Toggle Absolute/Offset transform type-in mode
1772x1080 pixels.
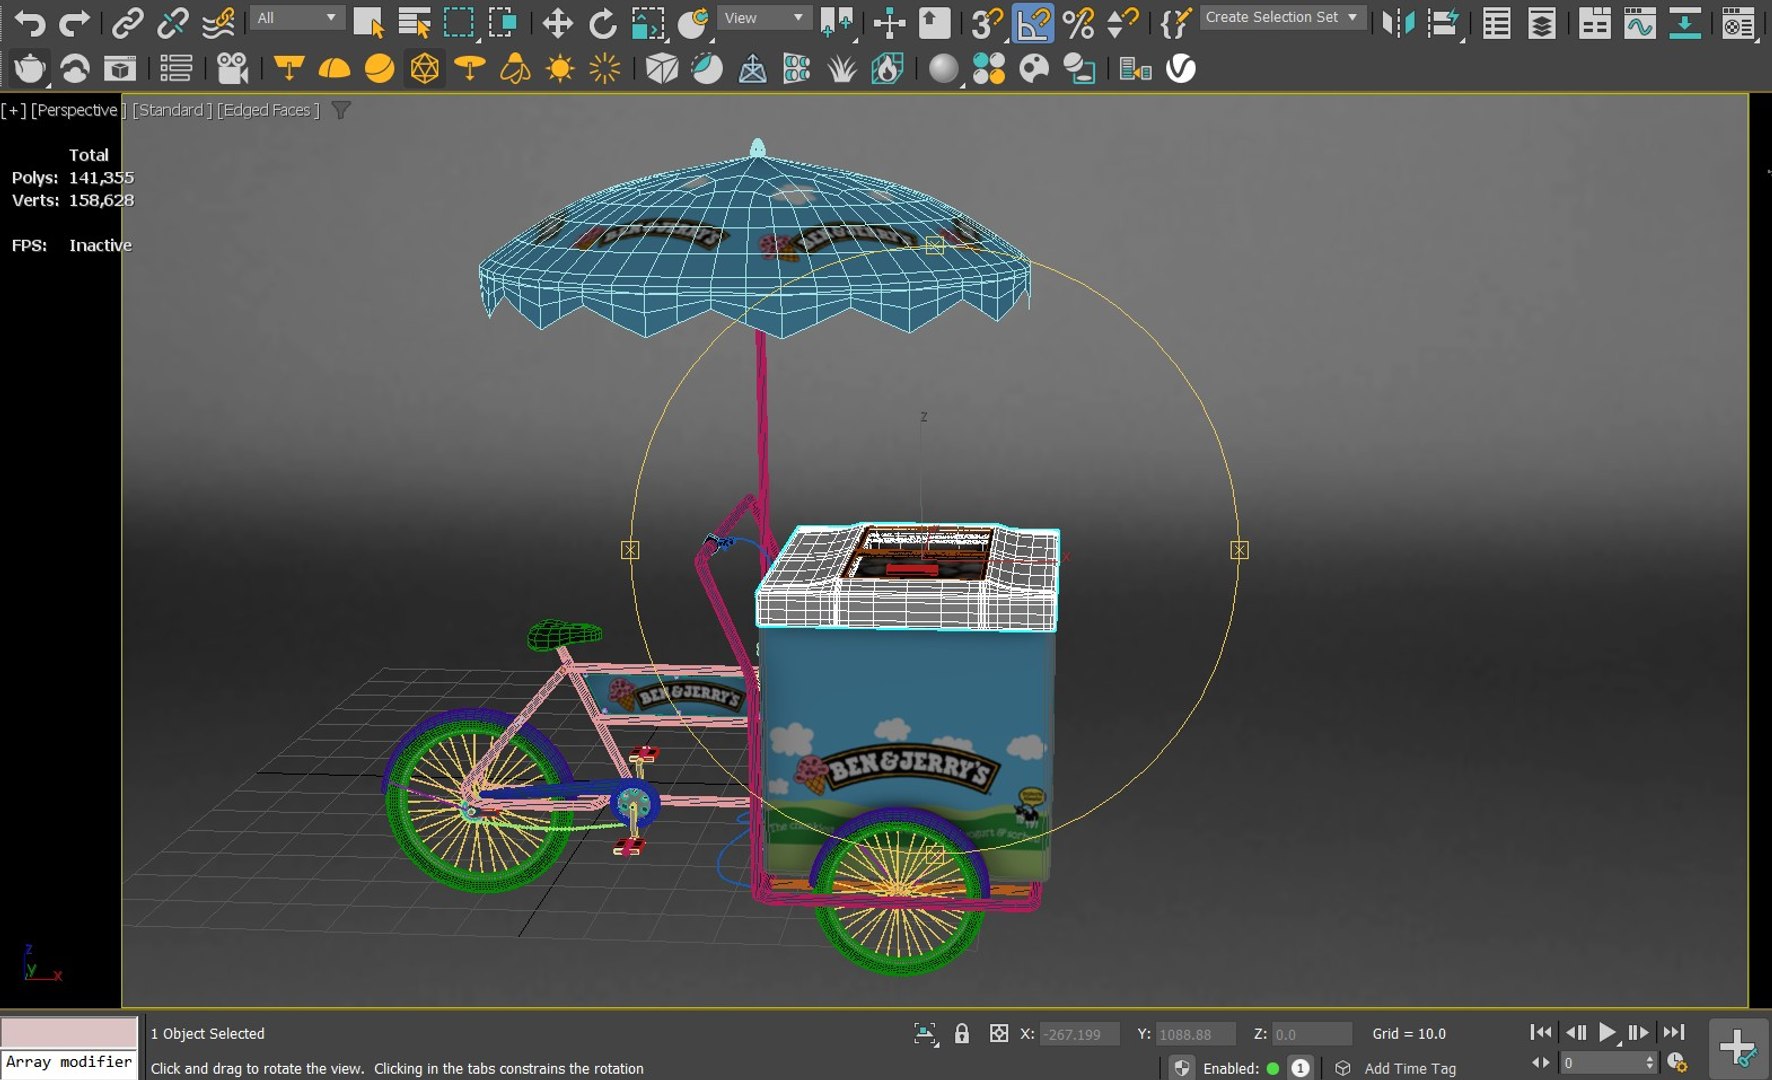tap(998, 1033)
